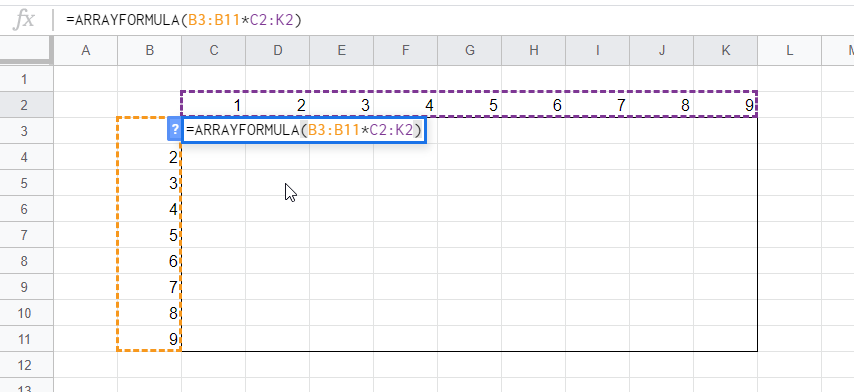Click empty cell L12

790,365
